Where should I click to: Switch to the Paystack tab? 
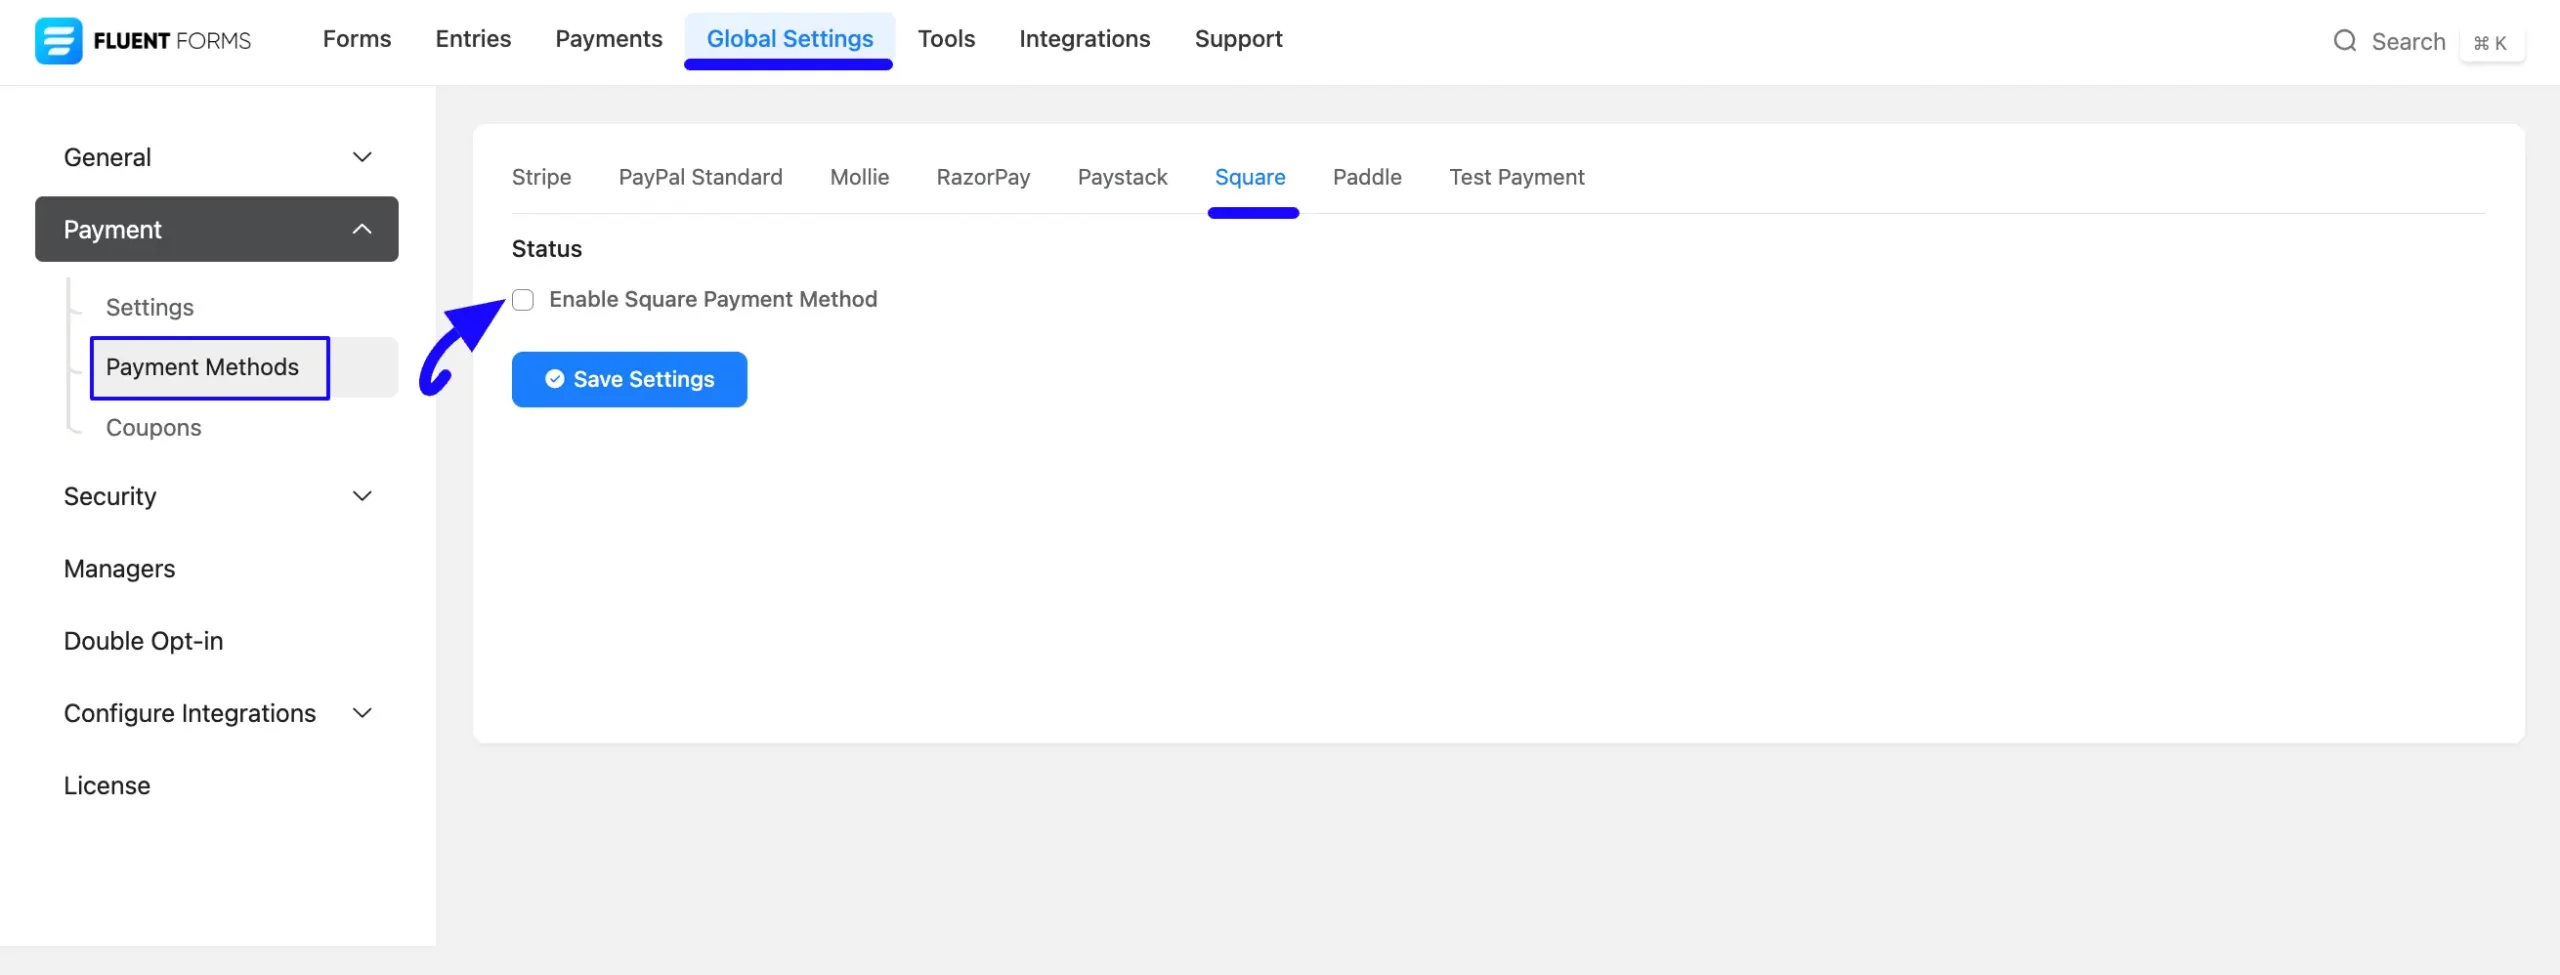1122,177
